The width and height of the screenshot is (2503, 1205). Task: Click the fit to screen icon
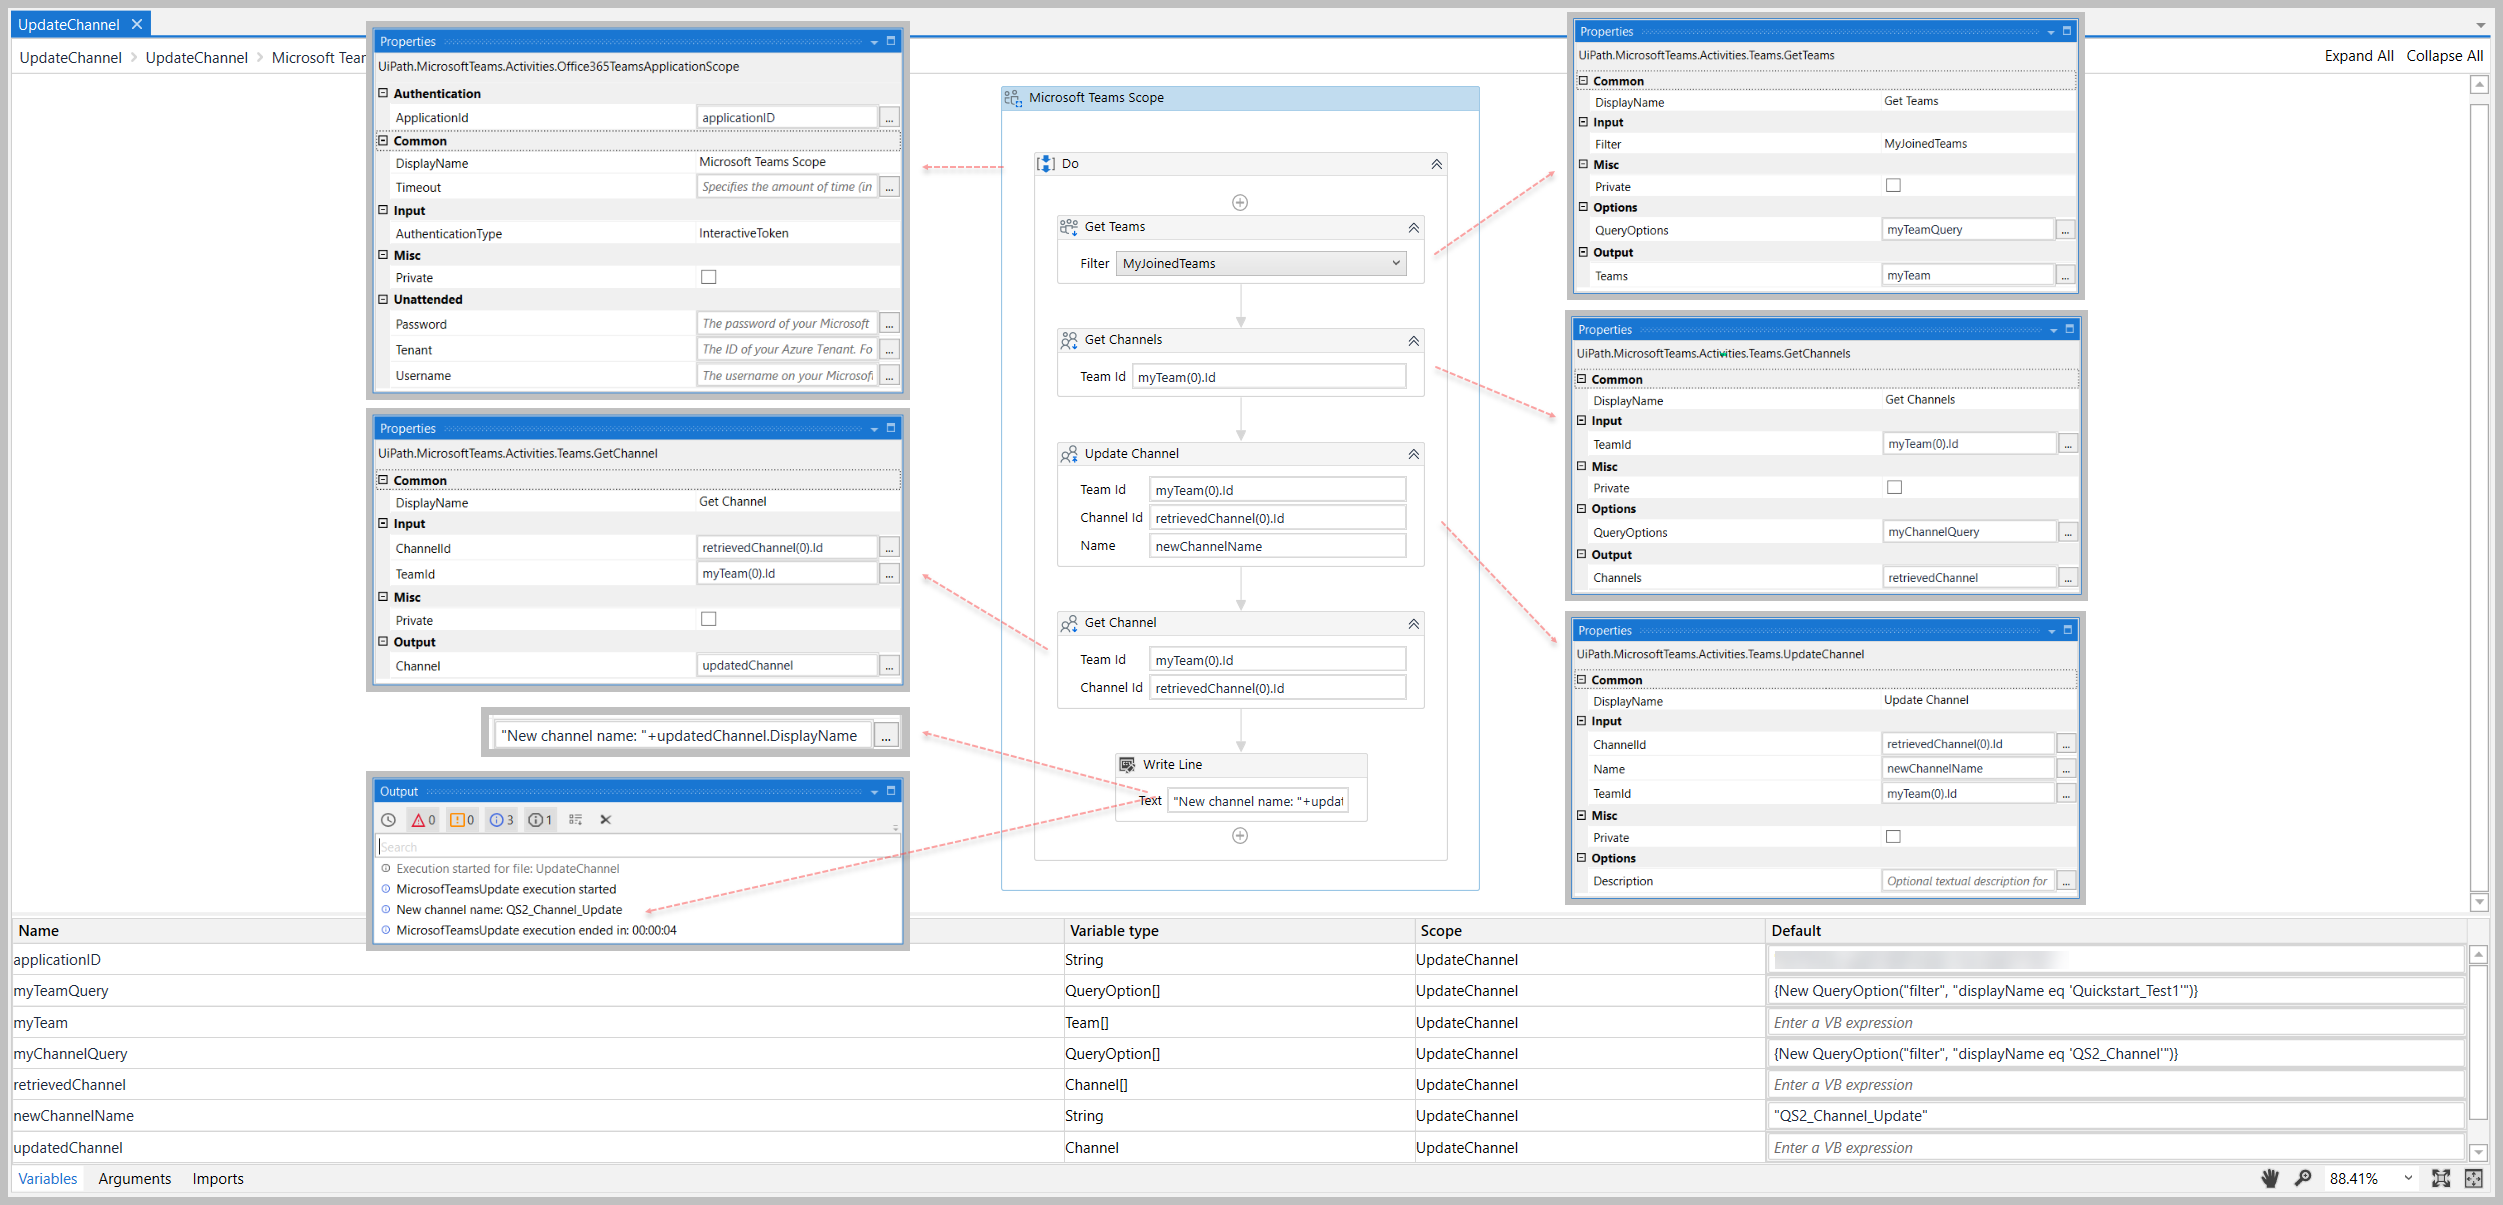[2441, 1178]
